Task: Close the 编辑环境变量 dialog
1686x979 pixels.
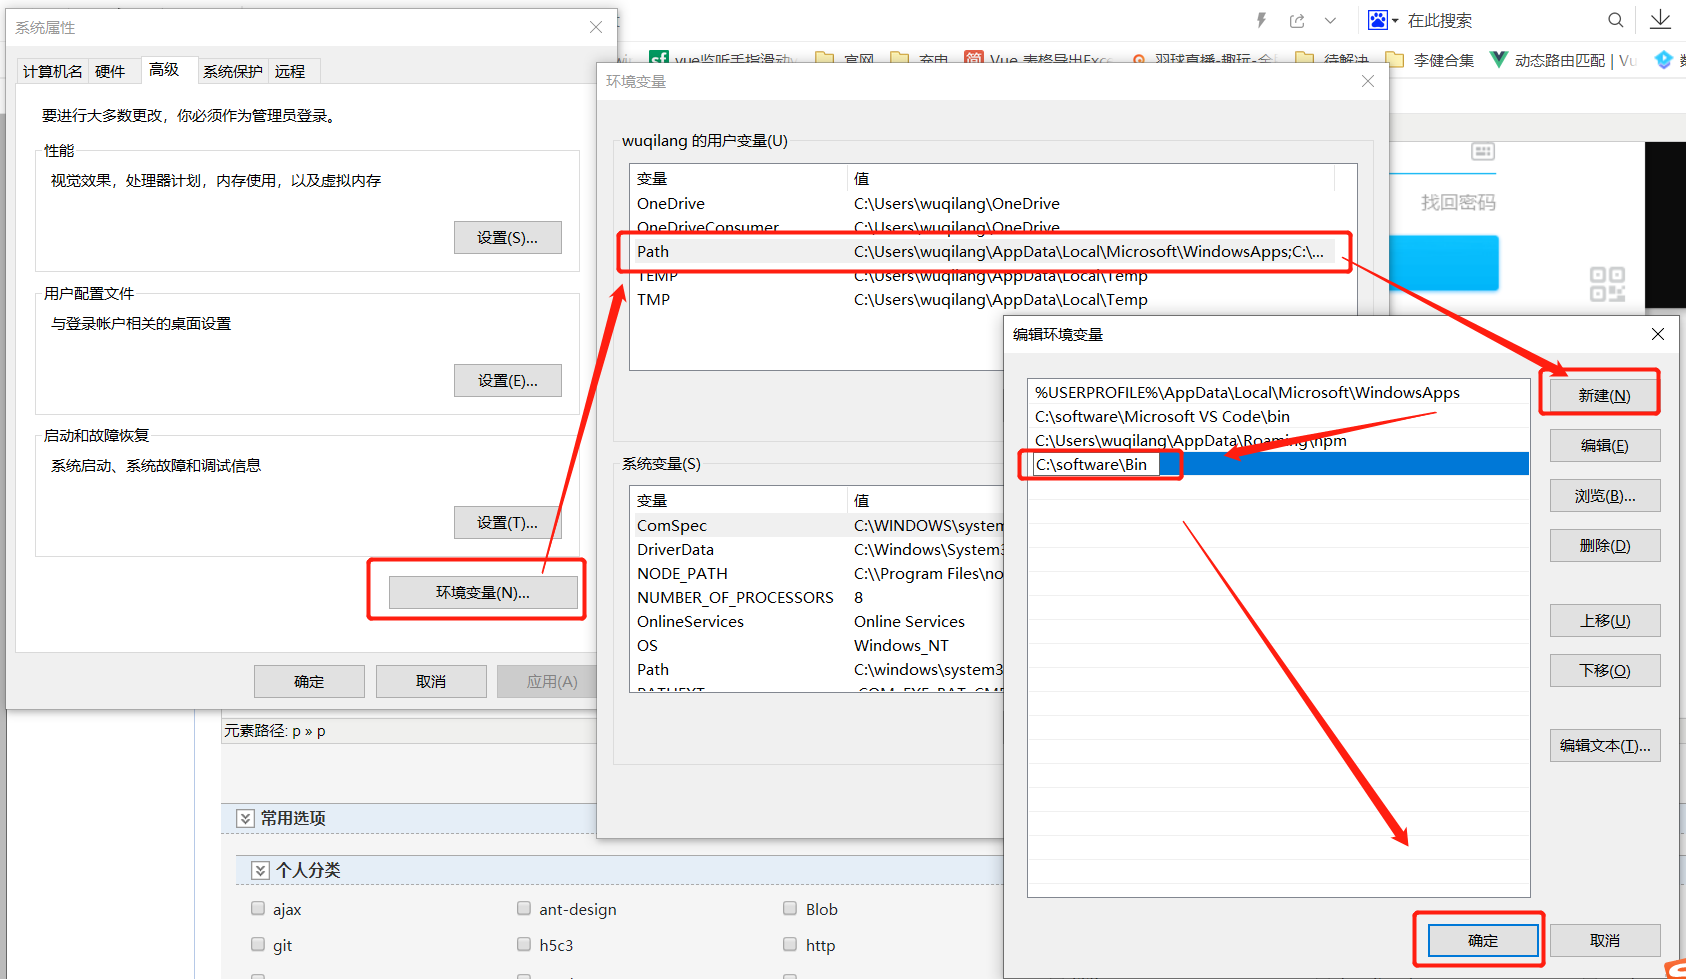Action: click(x=1658, y=334)
